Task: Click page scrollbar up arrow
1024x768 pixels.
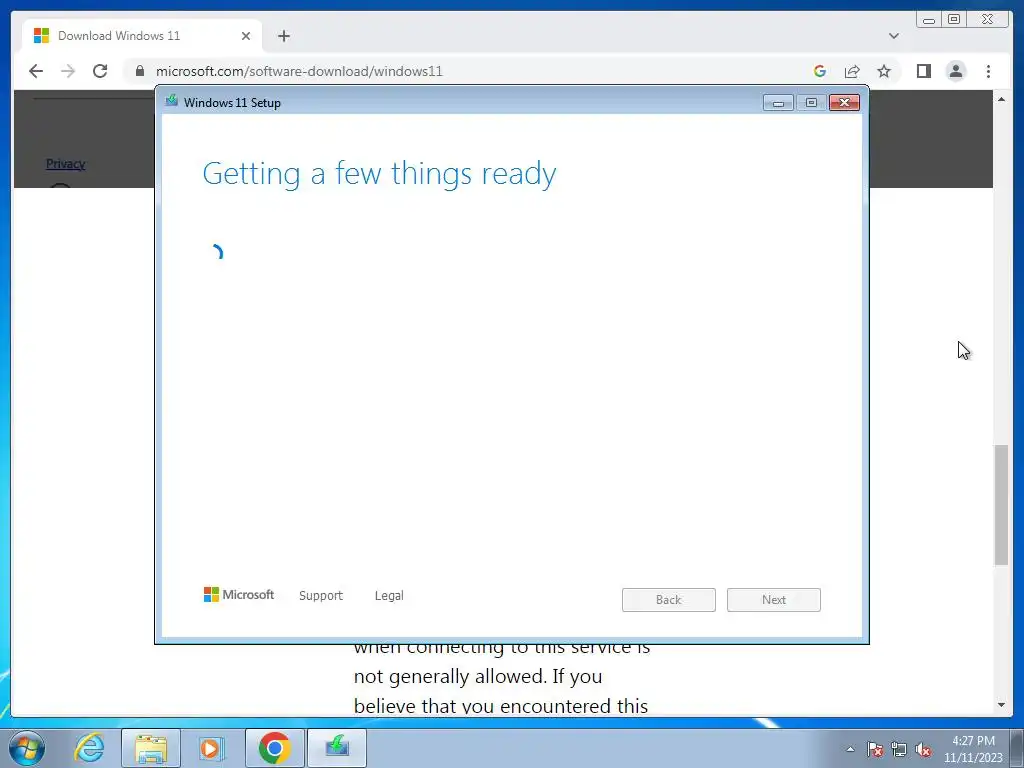Action: coord(1001,99)
